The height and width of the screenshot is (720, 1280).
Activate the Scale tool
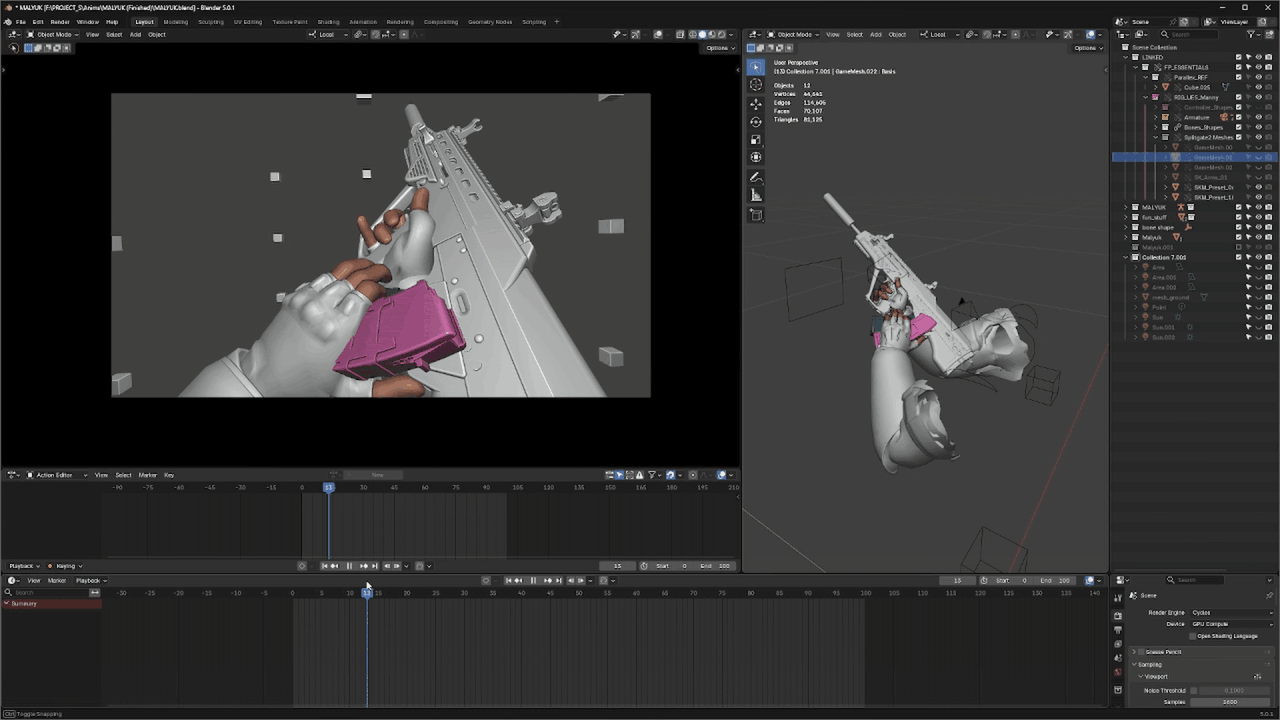coord(756,140)
